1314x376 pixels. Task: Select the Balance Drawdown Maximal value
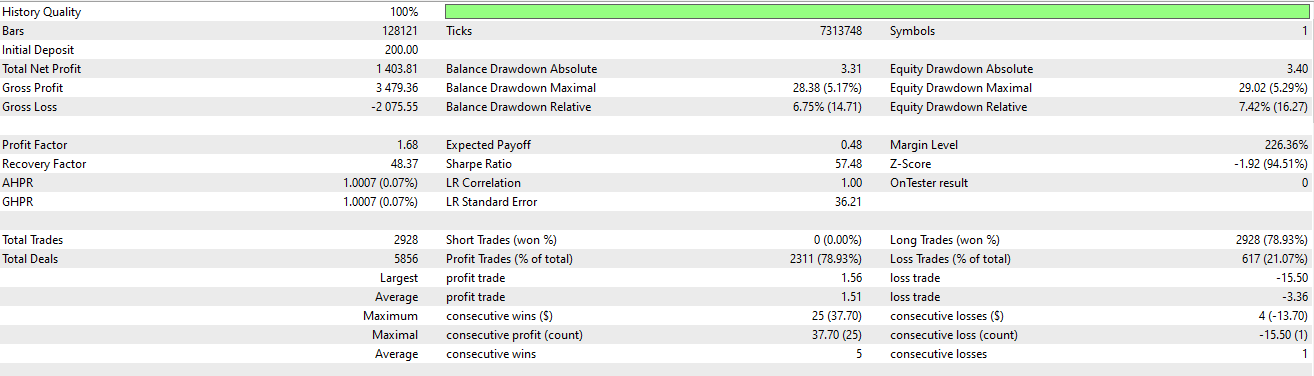pos(827,88)
